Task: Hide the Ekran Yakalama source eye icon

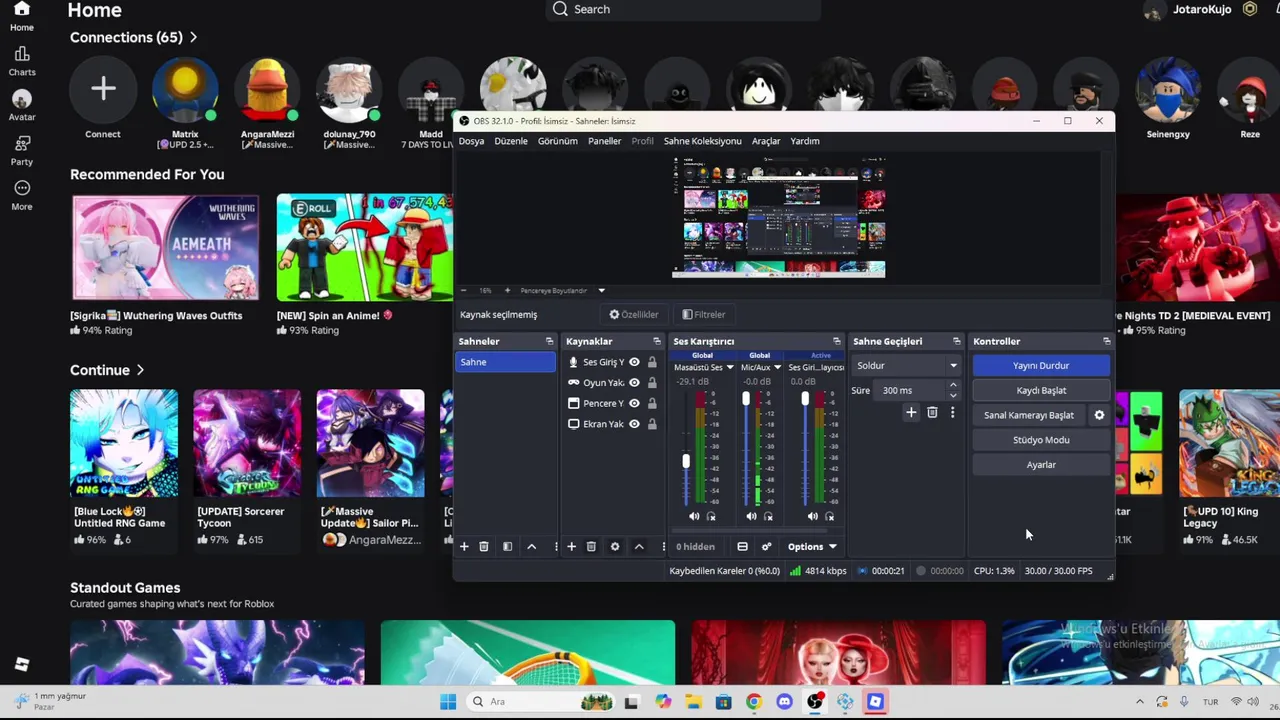Action: (634, 424)
